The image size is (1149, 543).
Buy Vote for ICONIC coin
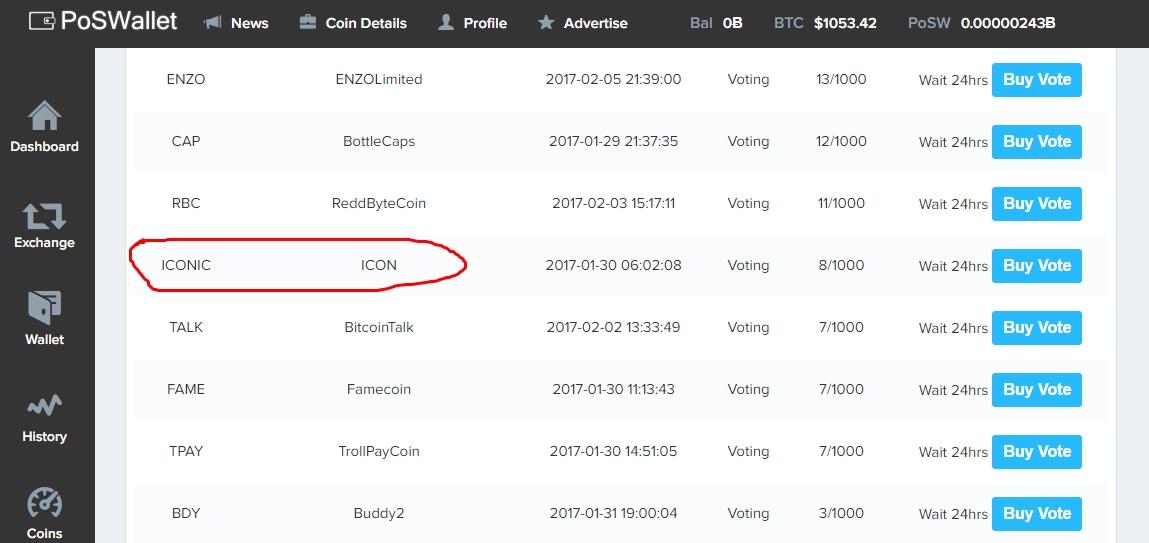tap(1036, 266)
